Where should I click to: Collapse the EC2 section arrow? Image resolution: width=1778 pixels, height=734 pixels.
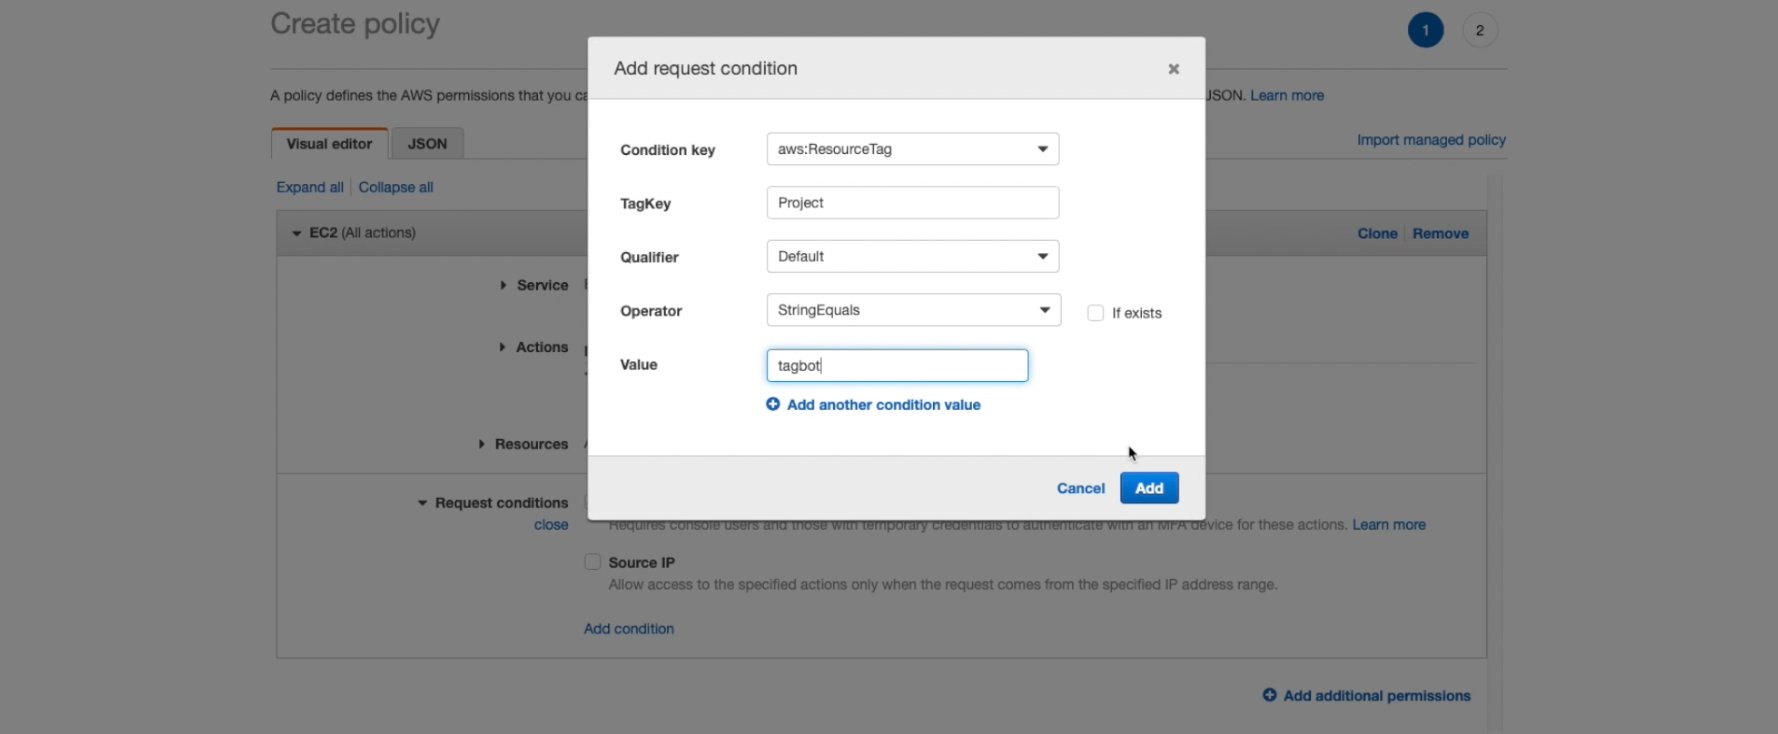[x=296, y=233]
